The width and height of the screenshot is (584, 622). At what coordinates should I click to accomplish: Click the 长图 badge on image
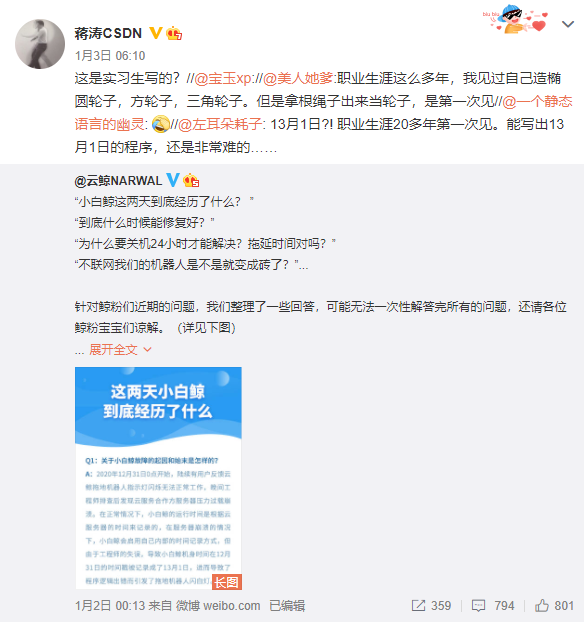click(227, 582)
